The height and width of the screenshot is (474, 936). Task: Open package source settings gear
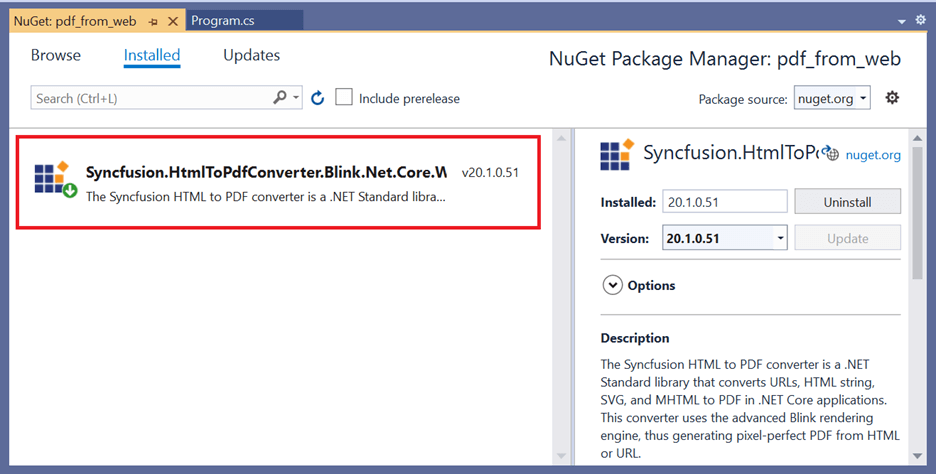(892, 97)
